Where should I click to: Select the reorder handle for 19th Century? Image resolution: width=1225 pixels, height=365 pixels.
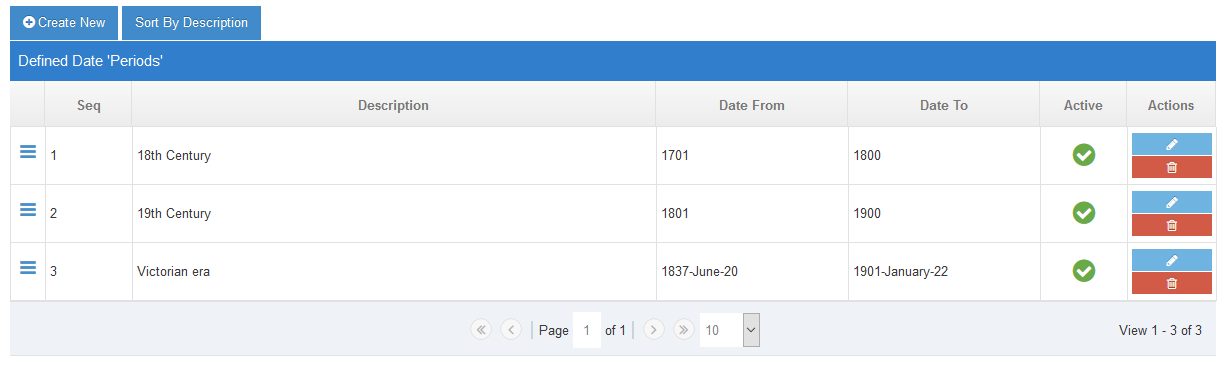point(28,209)
